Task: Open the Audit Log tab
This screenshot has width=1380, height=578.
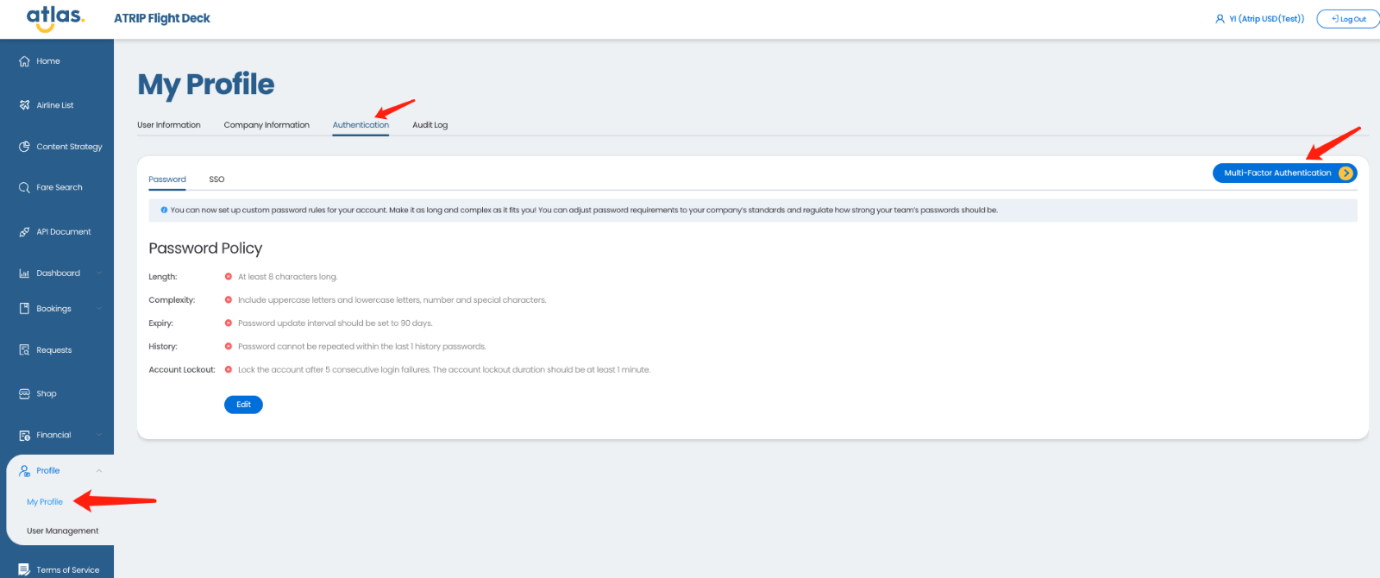Action: pos(430,125)
